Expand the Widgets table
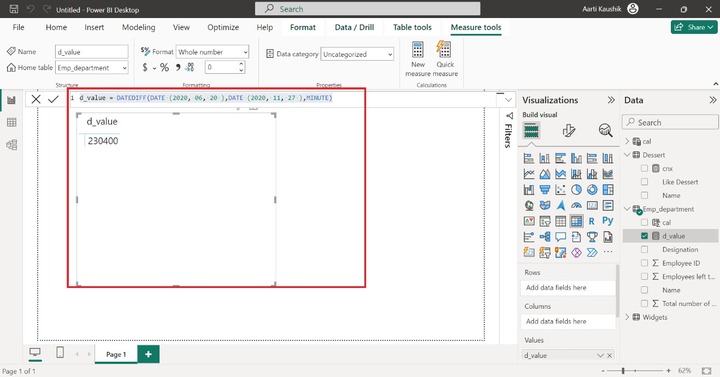Screen dimensions: 720x377 pyautogui.click(x=627, y=317)
